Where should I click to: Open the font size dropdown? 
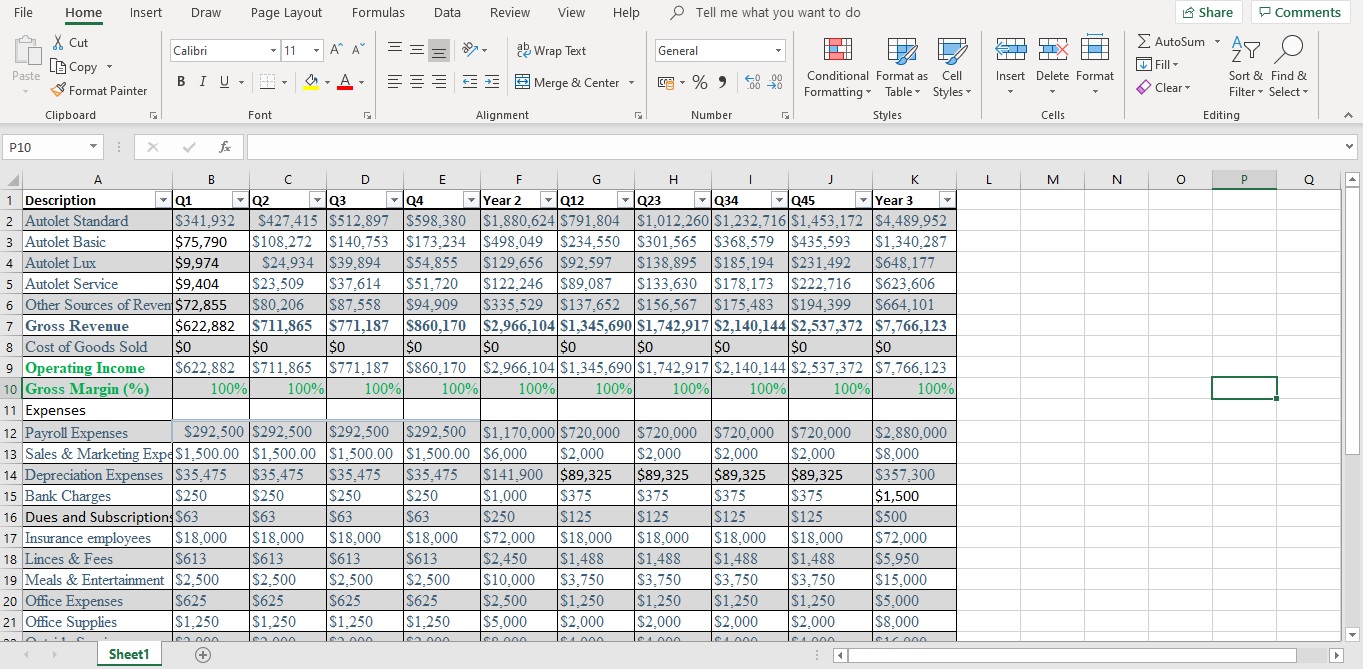pyautogui.click(x=316, y=51)
